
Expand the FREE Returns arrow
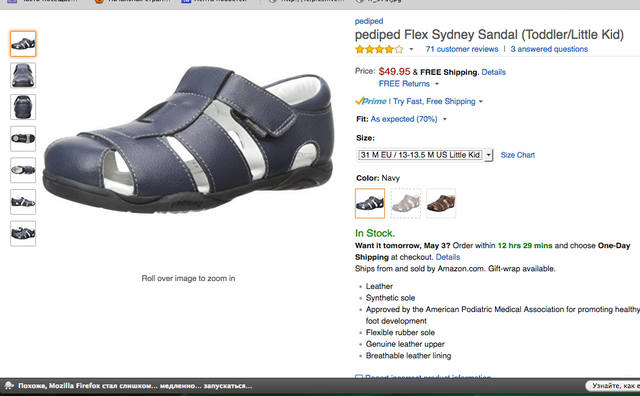pyautogui.click(x=437, y=84)
